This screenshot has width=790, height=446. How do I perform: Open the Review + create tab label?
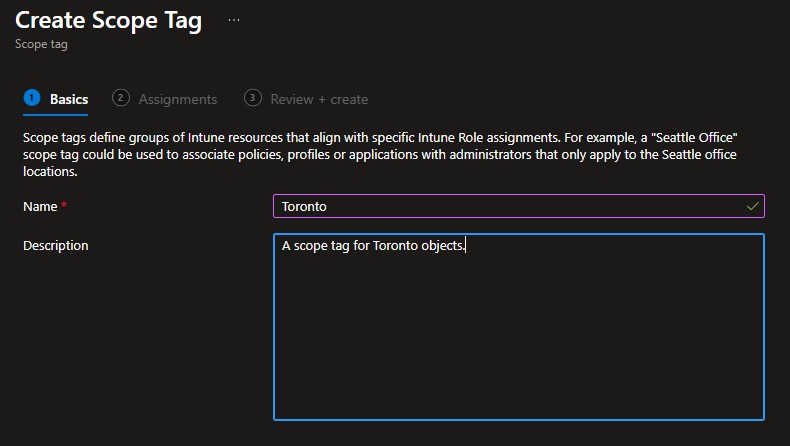319,99
